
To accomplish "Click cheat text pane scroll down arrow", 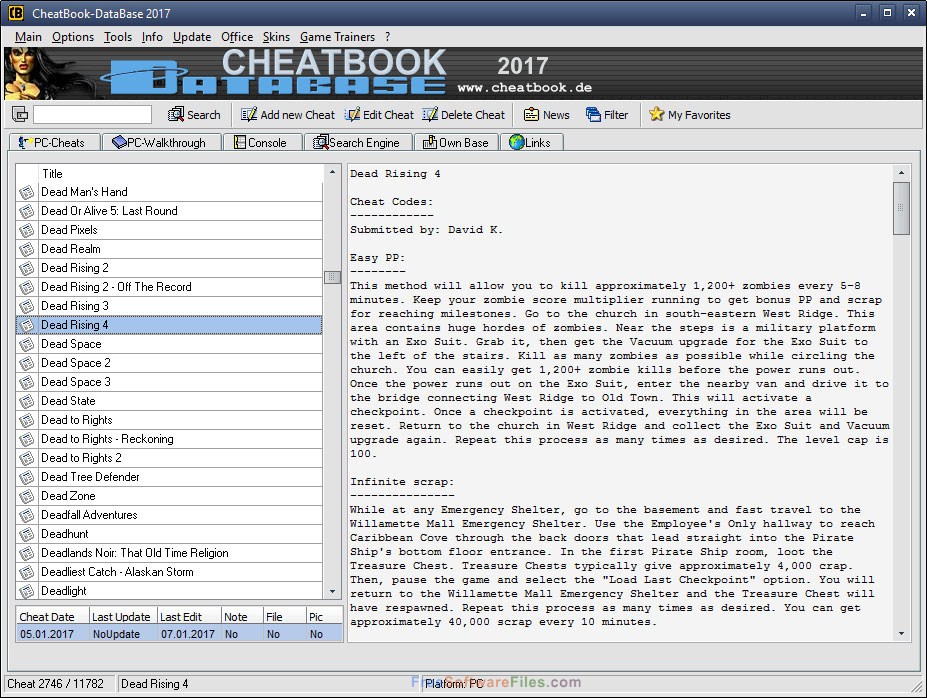I will point(901,634).
